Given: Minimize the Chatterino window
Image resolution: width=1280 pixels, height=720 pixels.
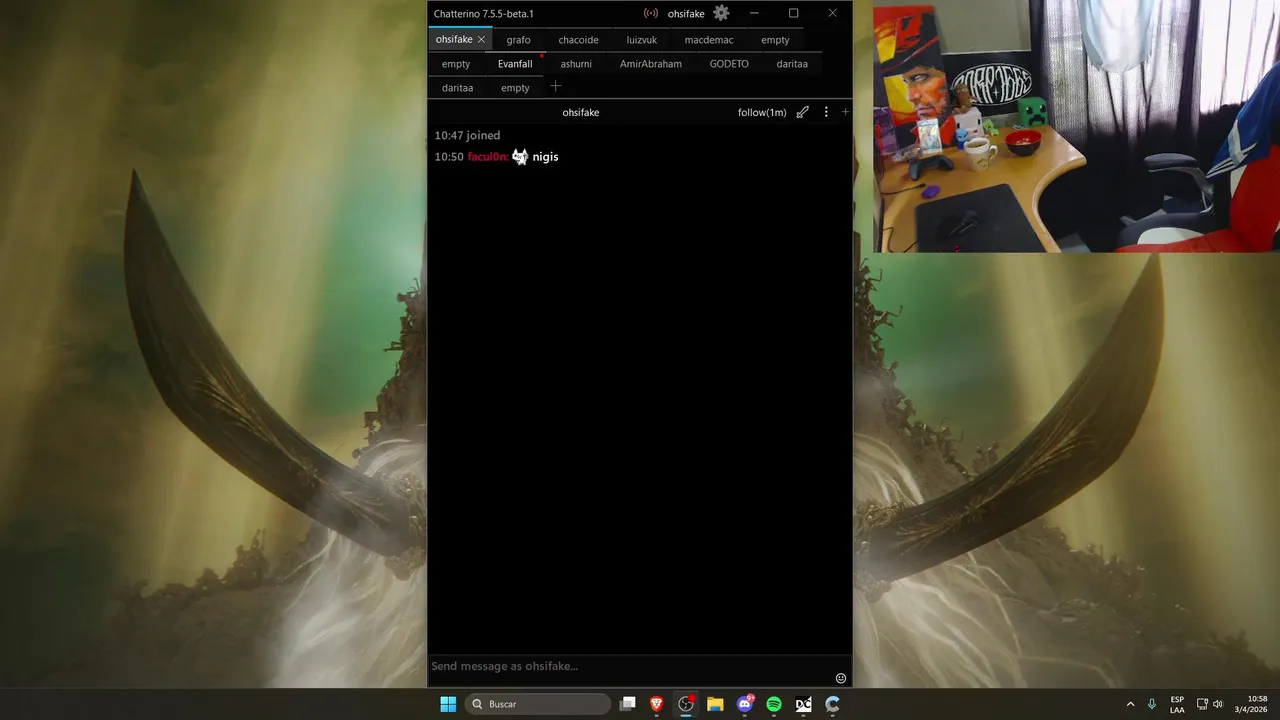Looking at the screenshot, I should pyautogui.click(x=754, y=13).
